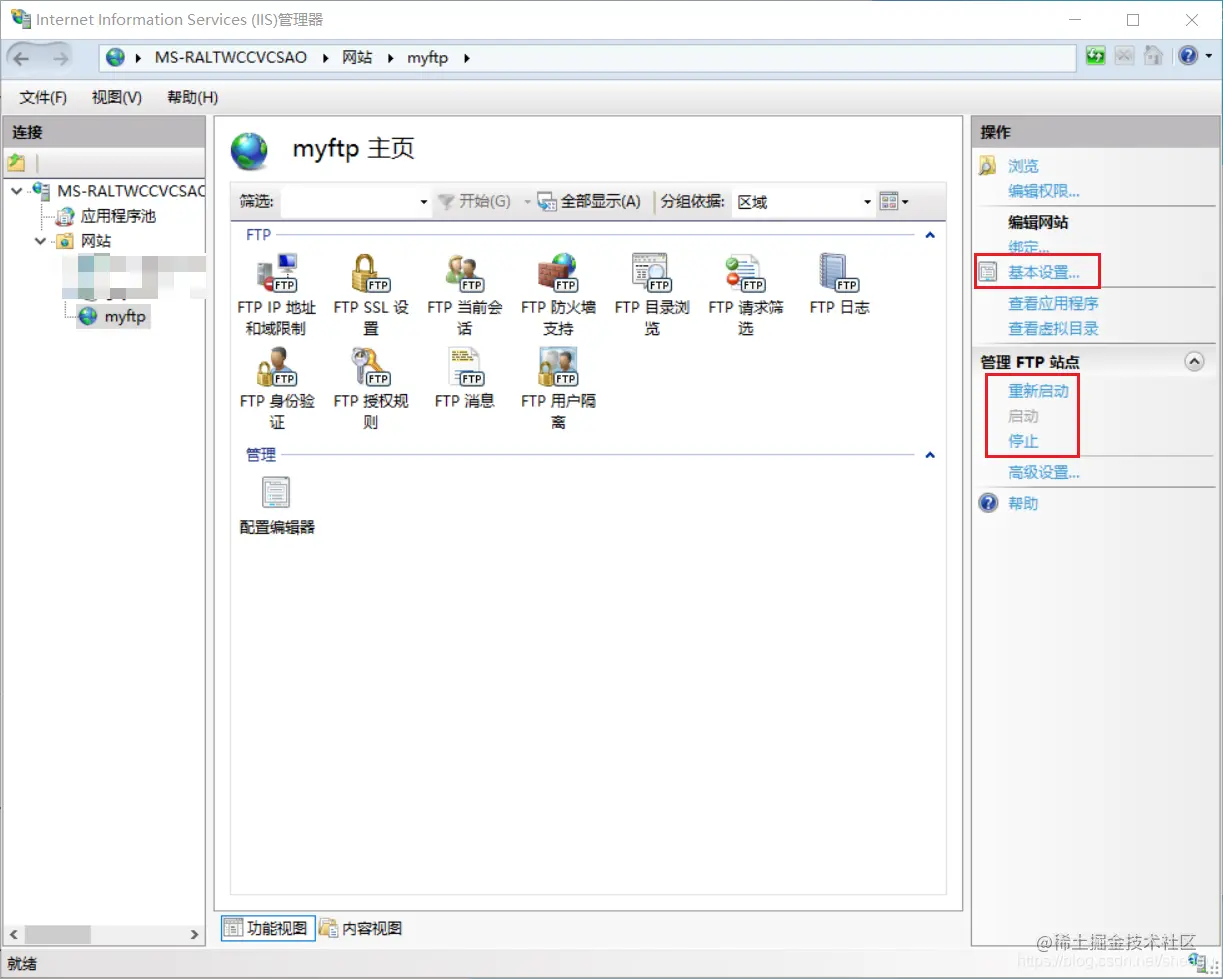Open FTP 请求筛选
1223x979 pixels.
pos(744,290)
